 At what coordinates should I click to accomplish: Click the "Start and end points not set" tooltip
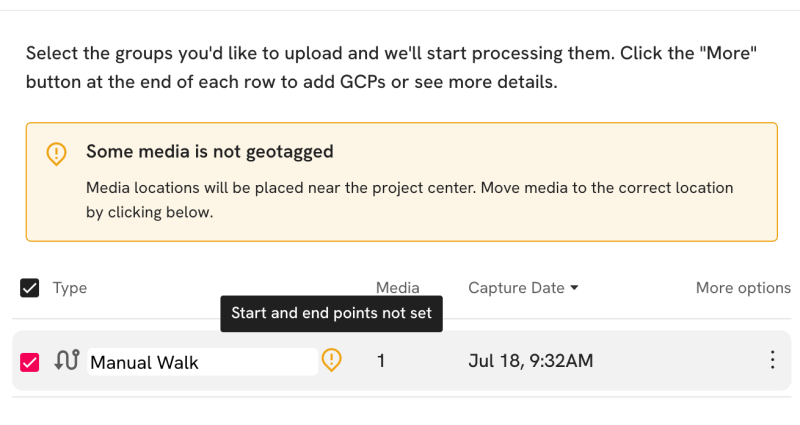tap(332, 313)
